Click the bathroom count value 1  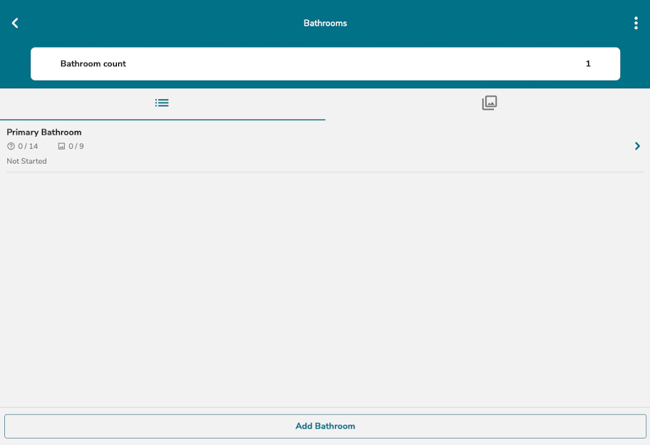(x=588, y=64)
